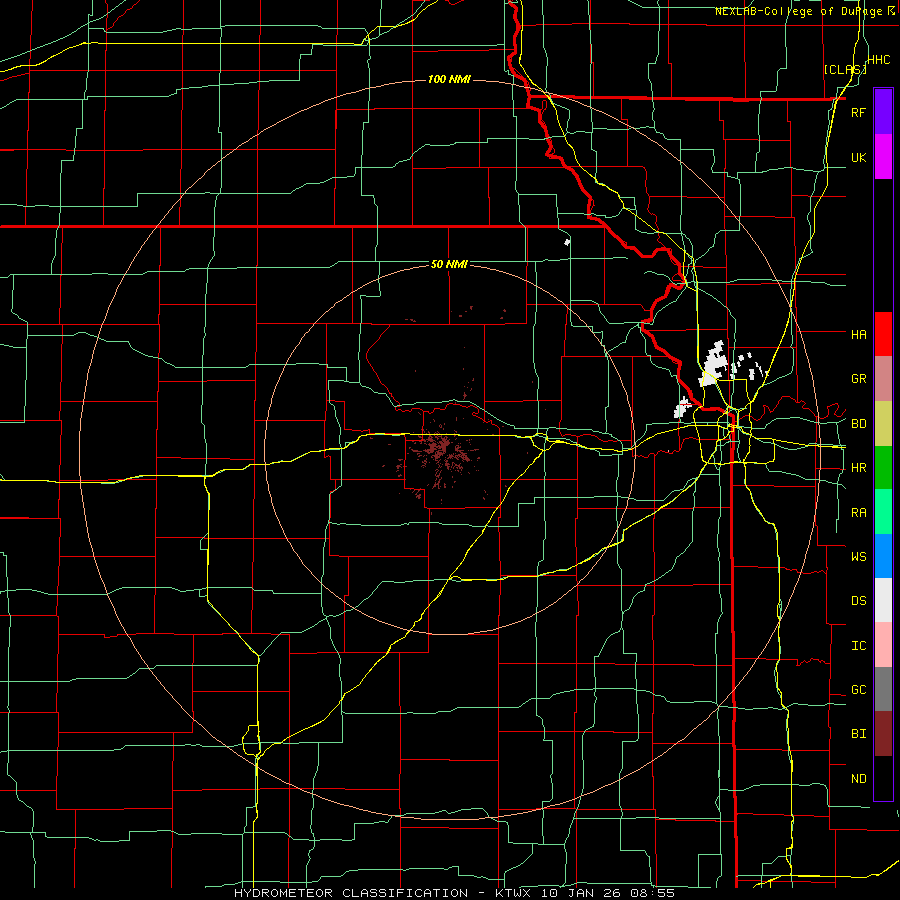The width and height of the screenshot is (900, 900).
Task: Click the HYDROMETEOR CLASSIFICATION title text
Action: [x=351, y=893]
